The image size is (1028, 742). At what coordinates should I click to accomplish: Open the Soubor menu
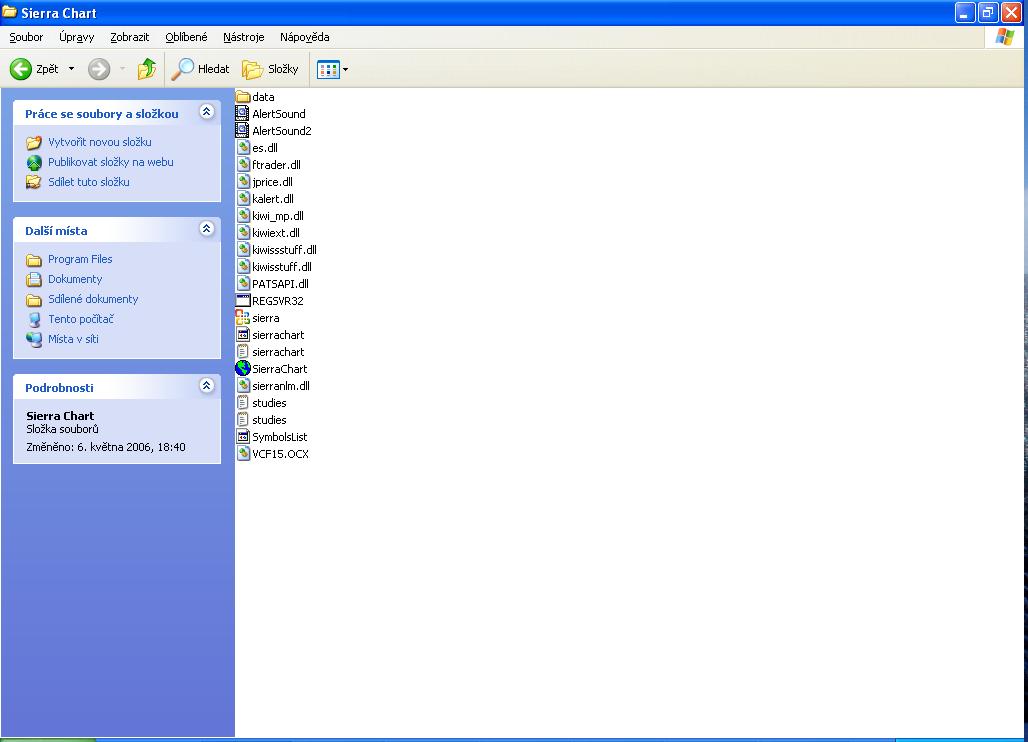click(x=26, y=37)
